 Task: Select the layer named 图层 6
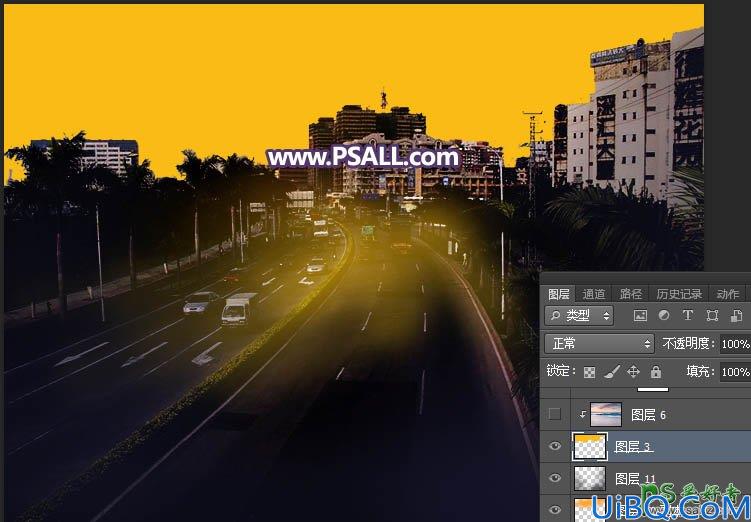[x=649, y=415]
